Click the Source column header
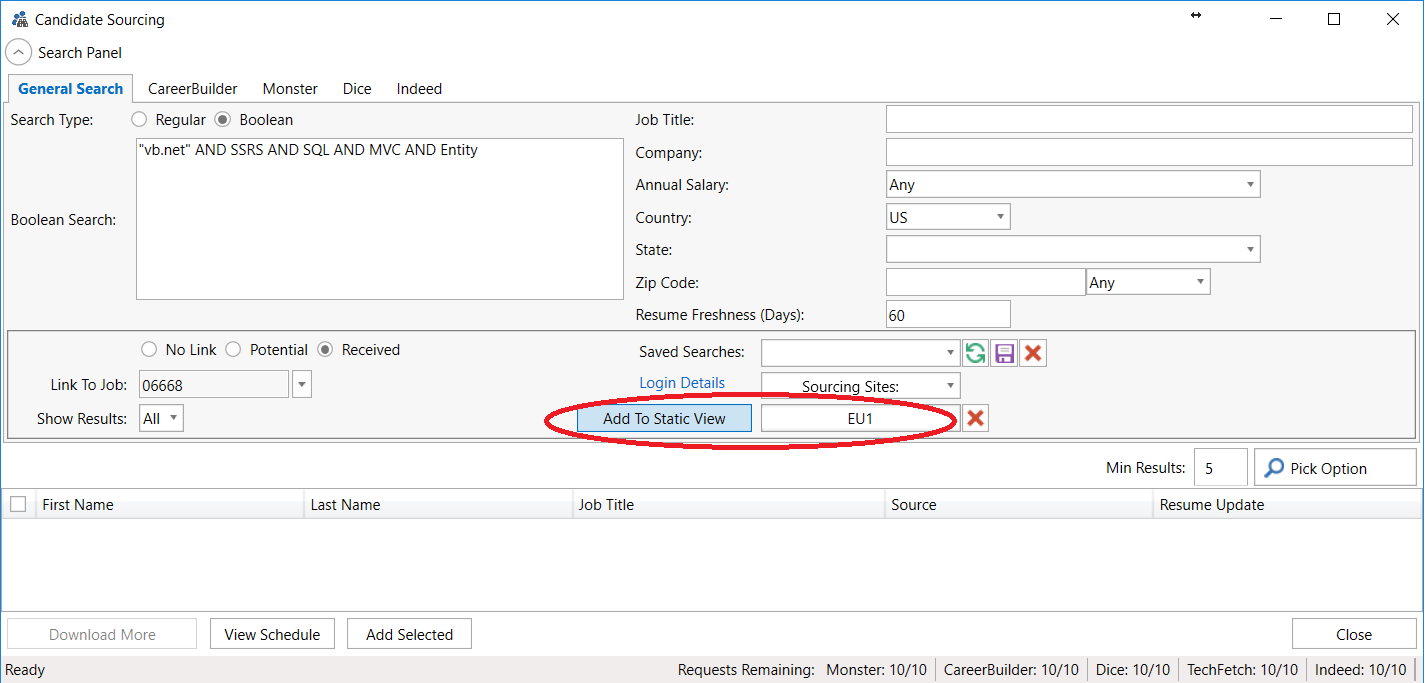This screenshot has height=683, width=1425. 1019,505
